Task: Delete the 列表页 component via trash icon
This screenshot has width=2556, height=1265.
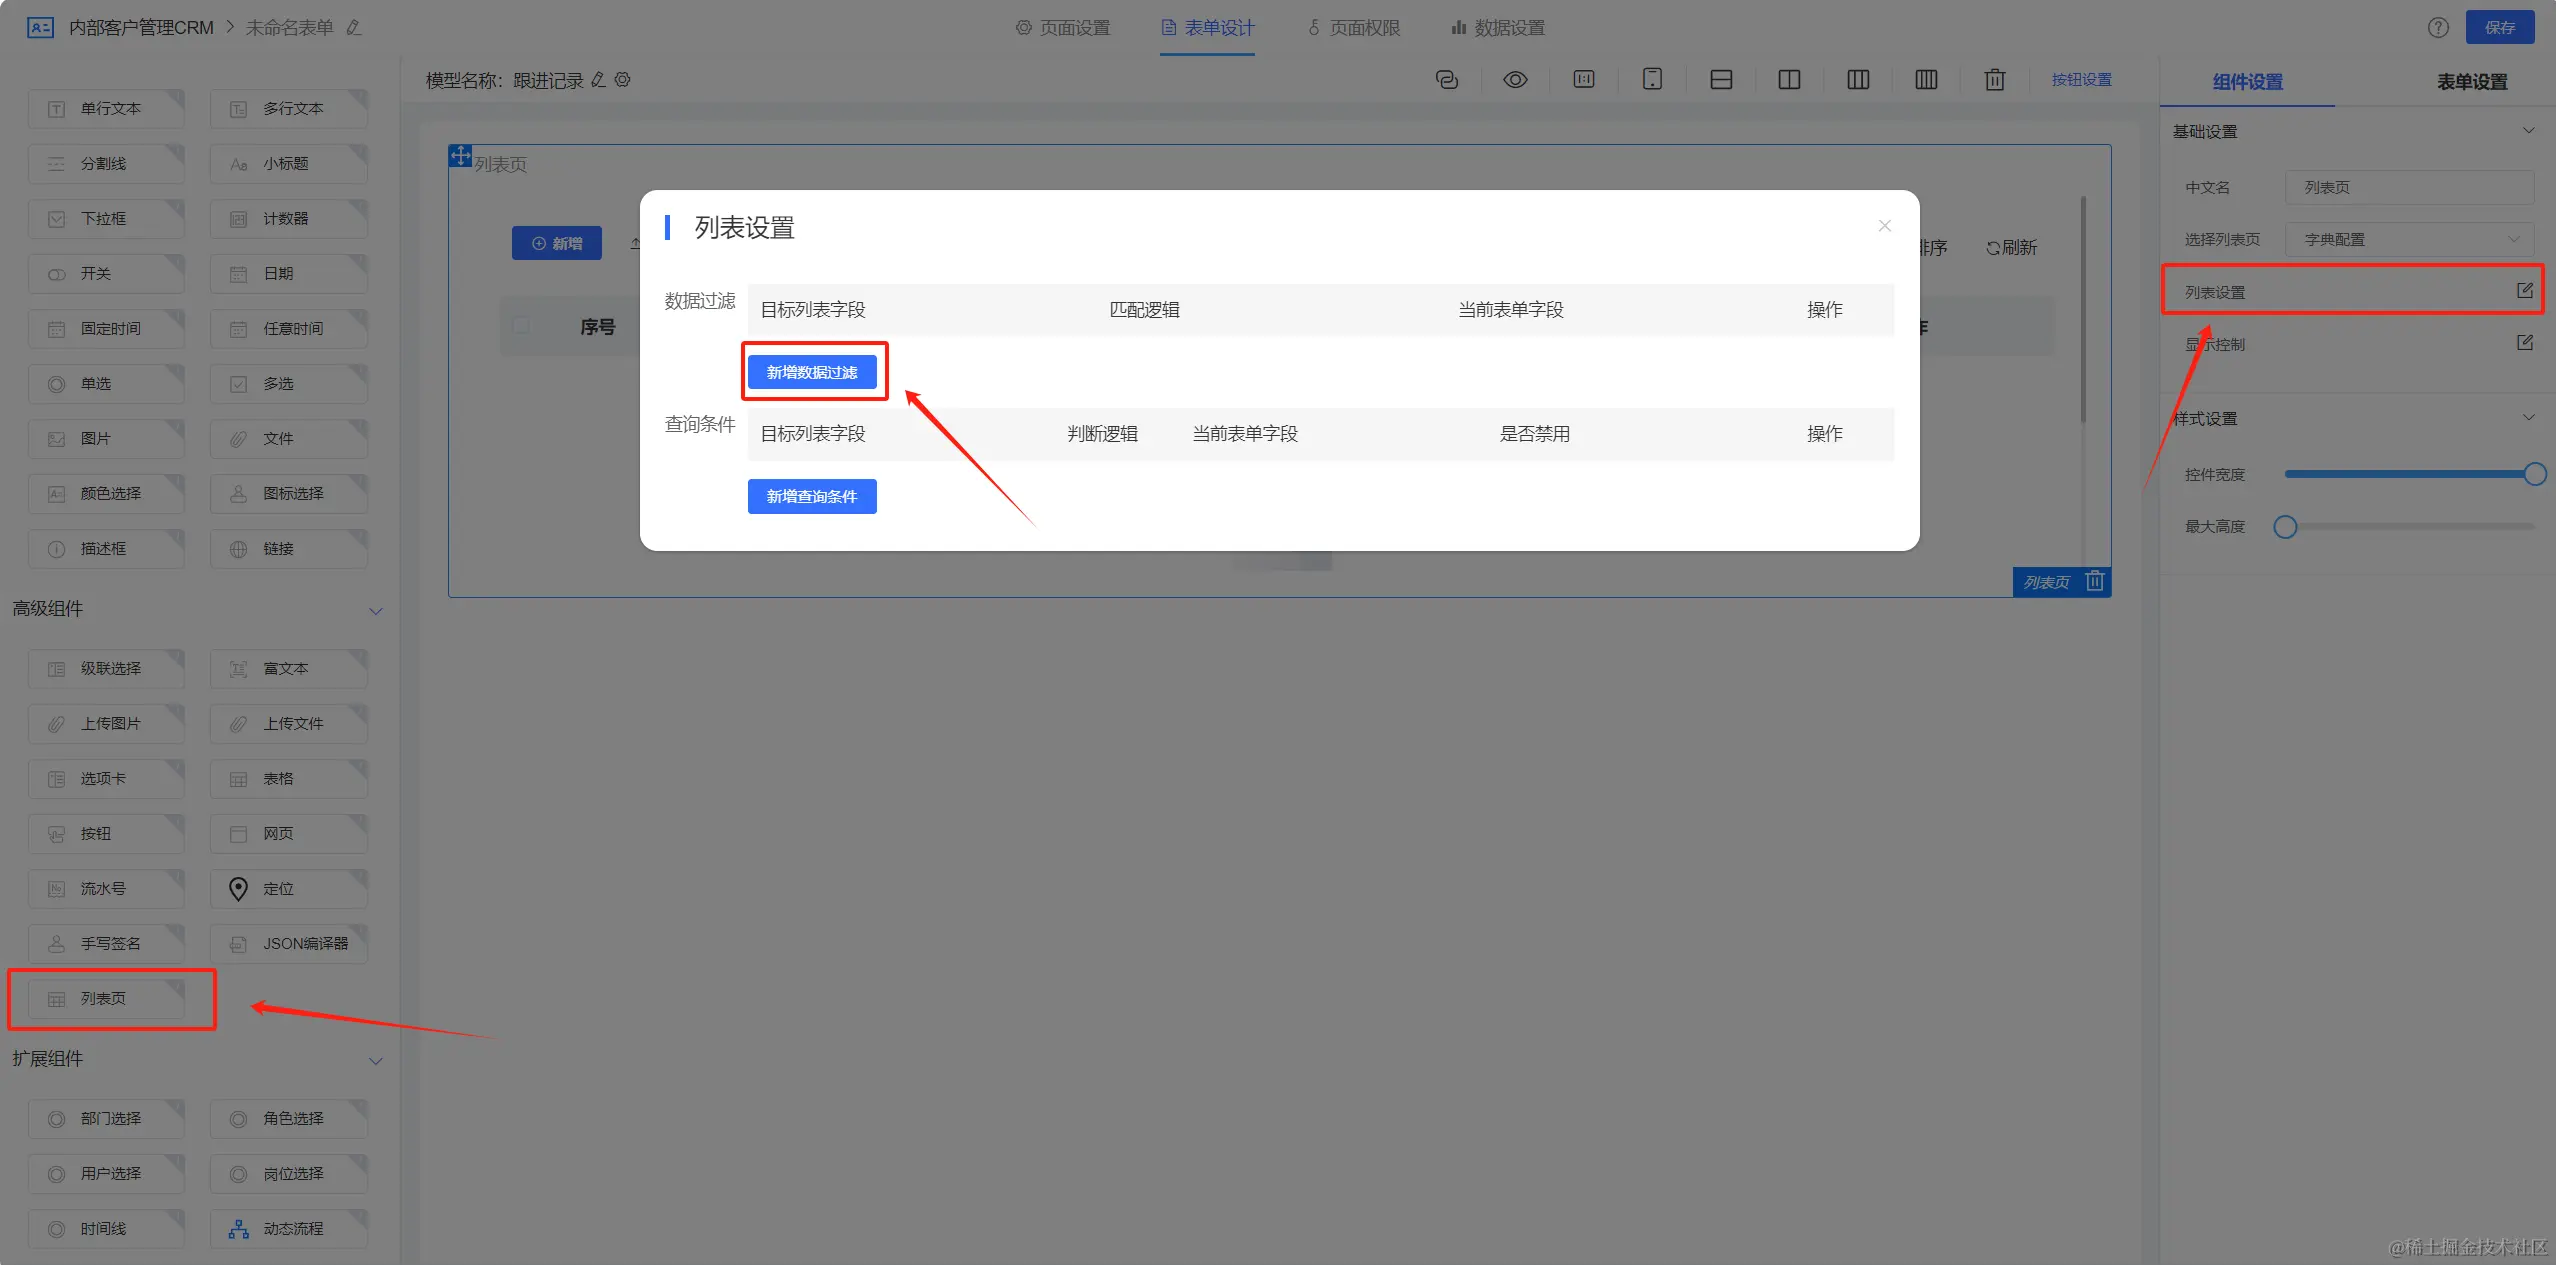Action: [2095, 581]
